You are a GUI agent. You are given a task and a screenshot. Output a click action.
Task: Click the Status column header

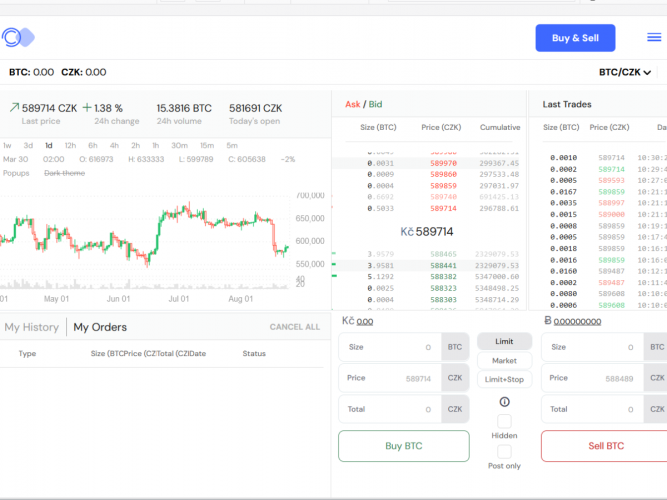point(254,354)
